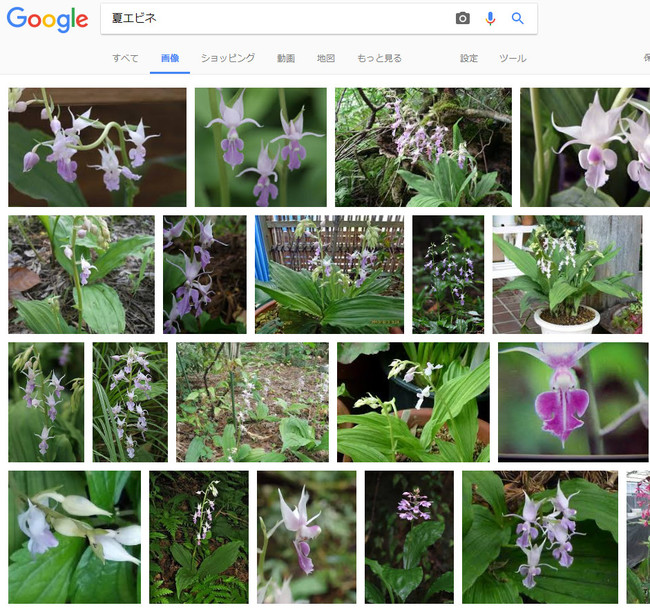Screen dimensions: 650x610
Task: Open forest photo with mossy log and orchids
Action: [x=423, y=147]
